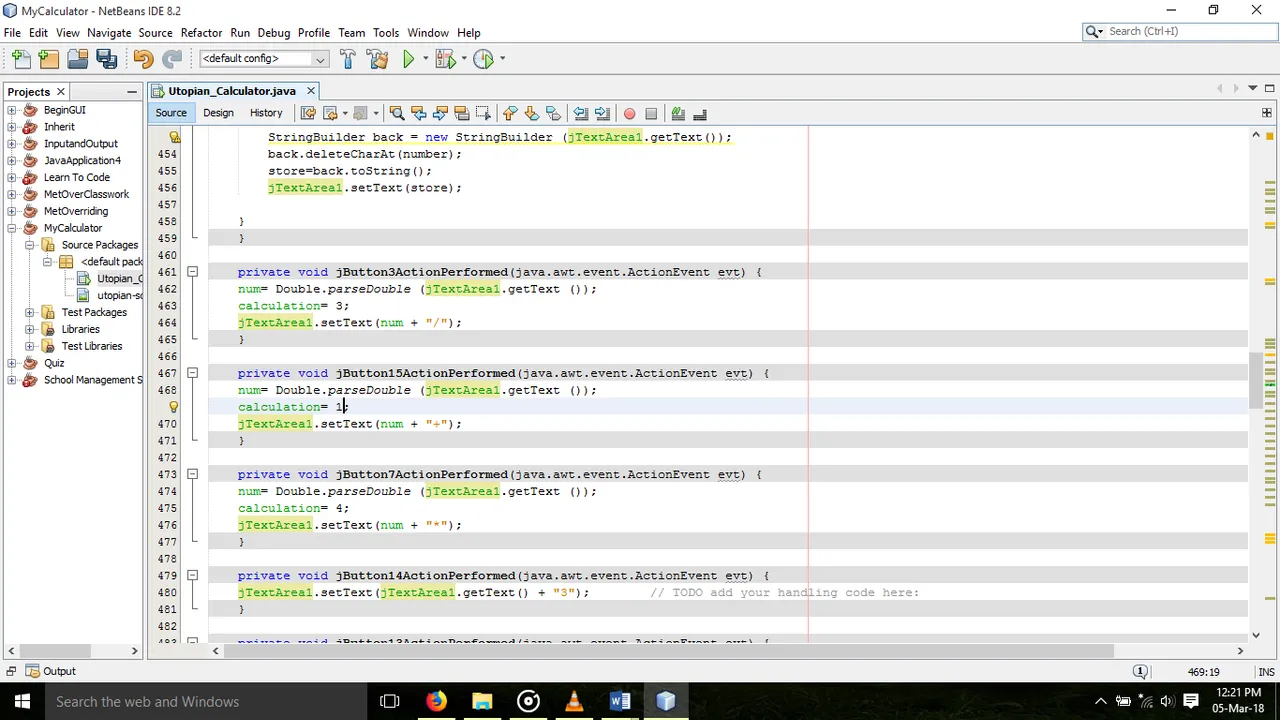This screenshot has width=1280, height=720.
Task: Jump to previous bookmark icon
Action: [x=510, y=113]
